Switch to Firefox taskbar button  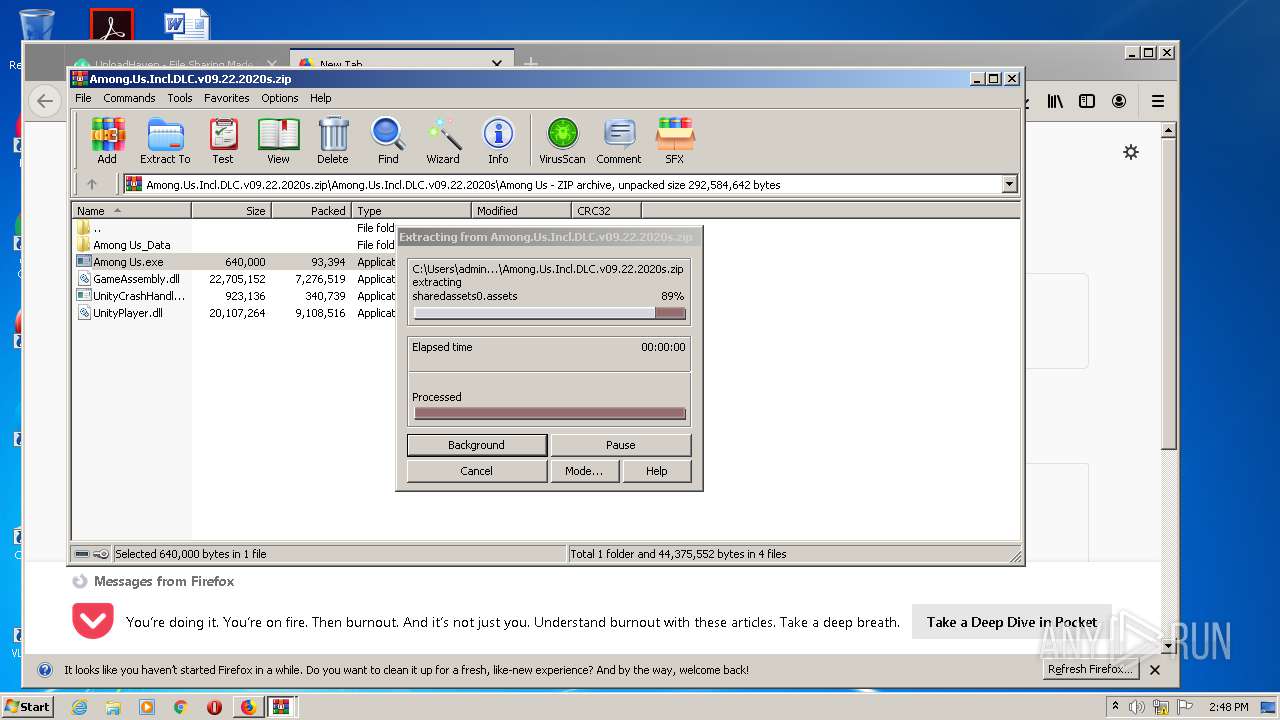(248, 707)
